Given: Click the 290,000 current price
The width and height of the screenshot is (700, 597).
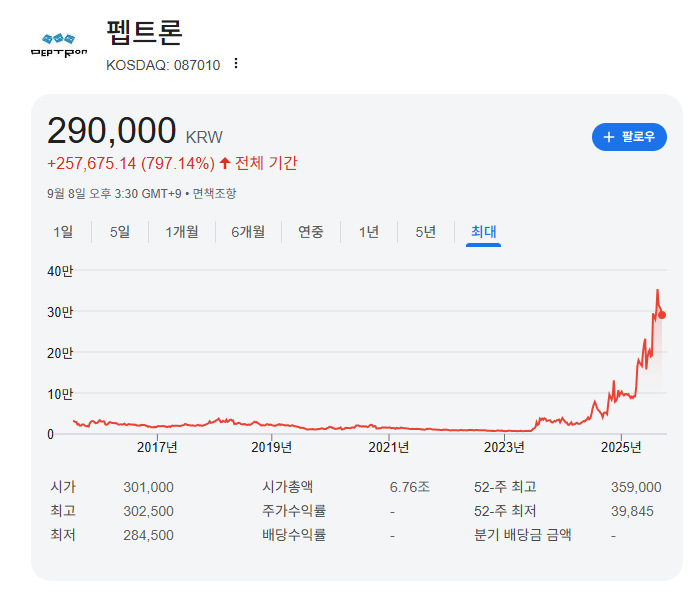Looking at the screenshot, I should click(111, 130).
